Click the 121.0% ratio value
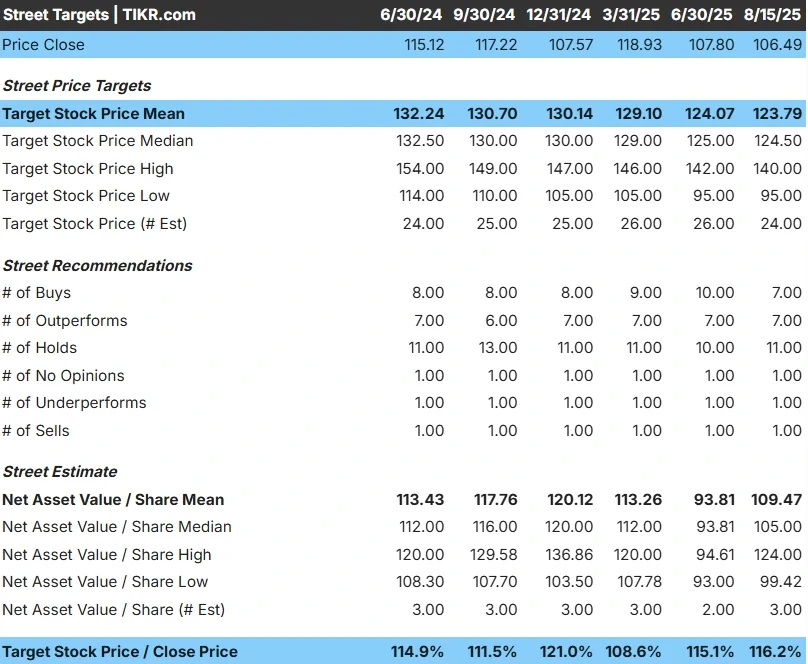 tap(566, 652)
